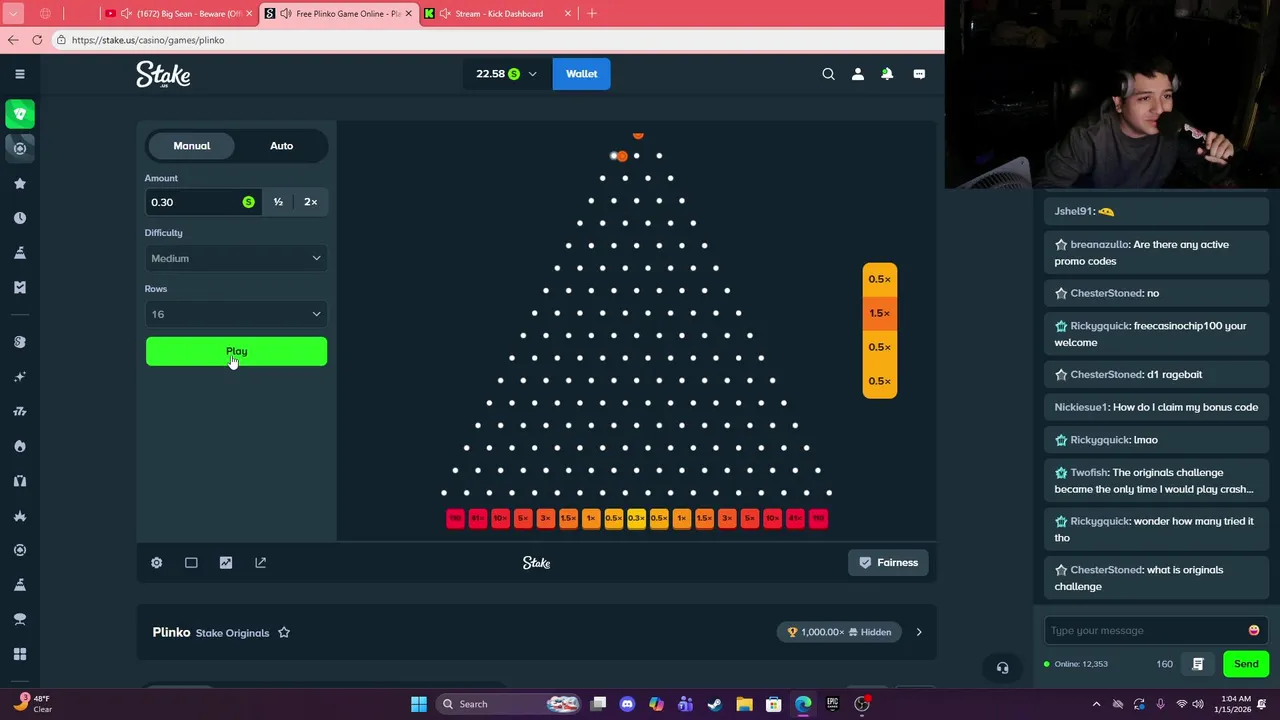This screenshot has height=720, width=1280.
Task: Show hidden system tray icons
Action: click(x=1096, y=704)
